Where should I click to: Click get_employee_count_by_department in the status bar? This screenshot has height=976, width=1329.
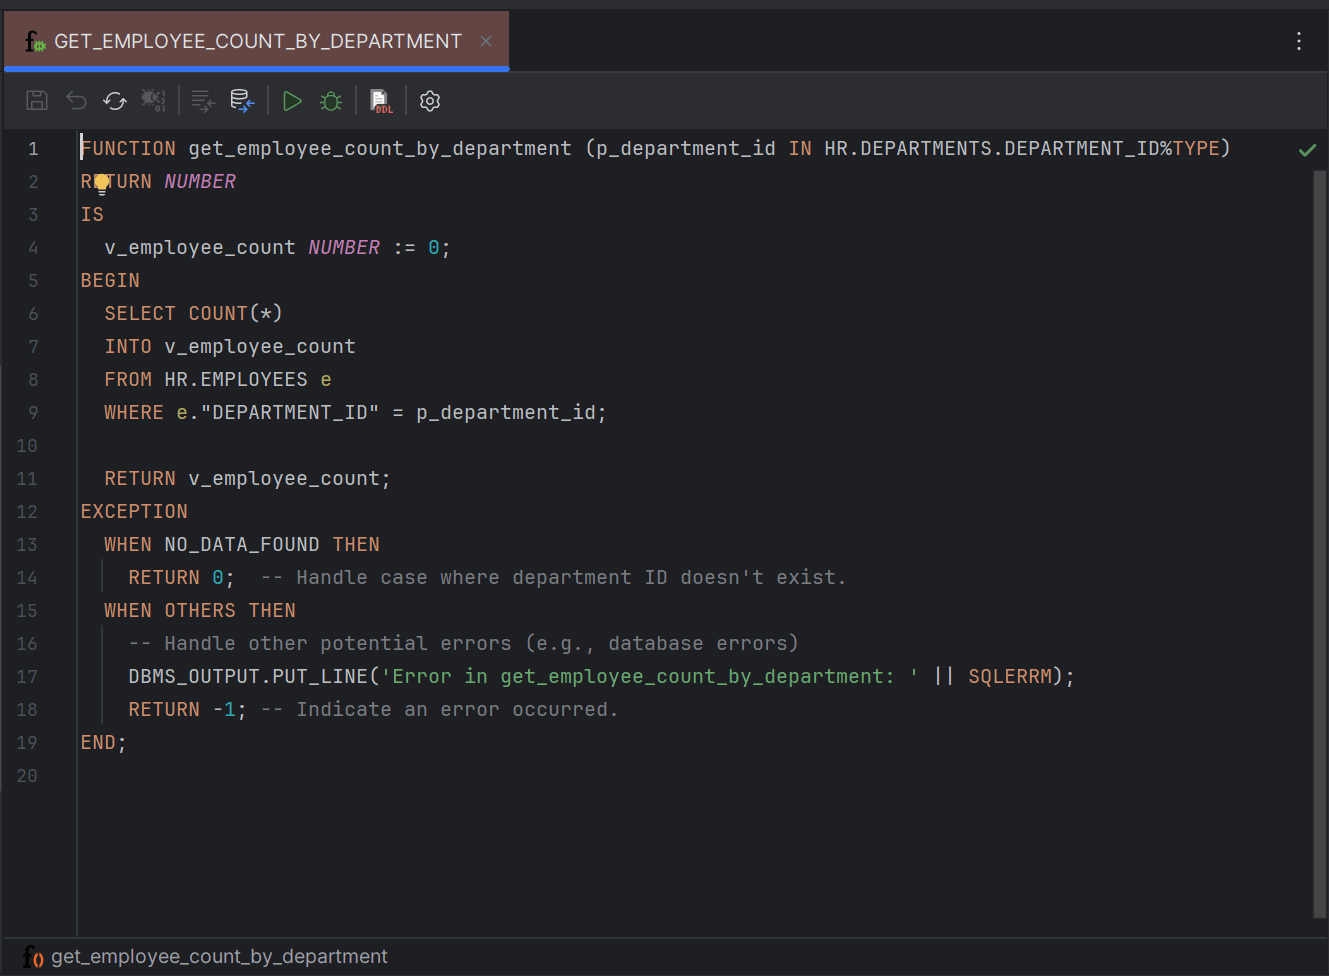point(218,956)
